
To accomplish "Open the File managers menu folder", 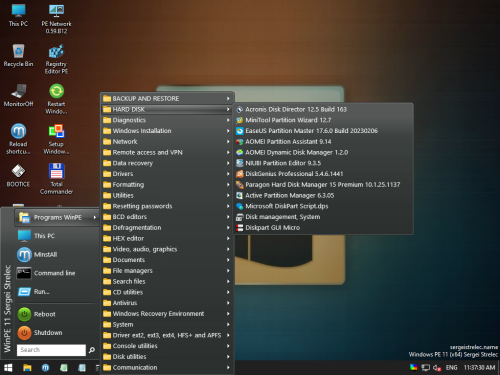I will tap(167, 271).
